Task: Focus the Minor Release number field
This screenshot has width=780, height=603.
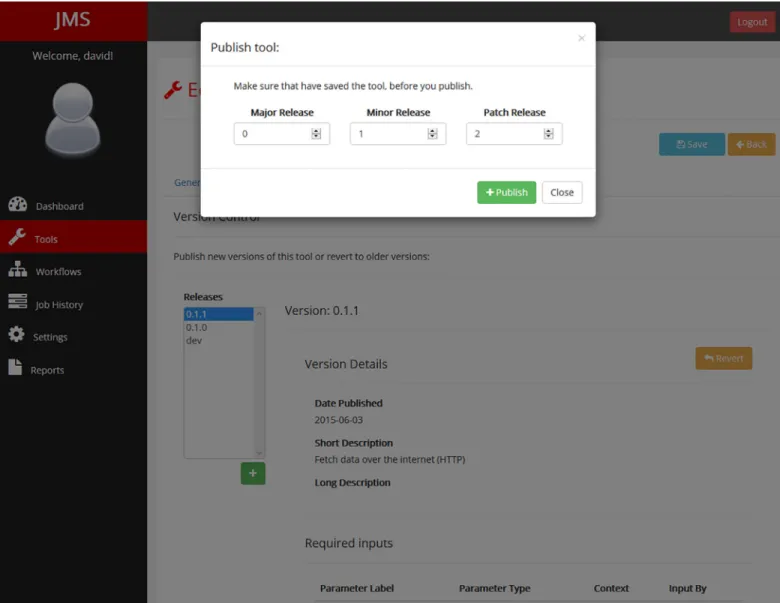Action: click(398, 134)
